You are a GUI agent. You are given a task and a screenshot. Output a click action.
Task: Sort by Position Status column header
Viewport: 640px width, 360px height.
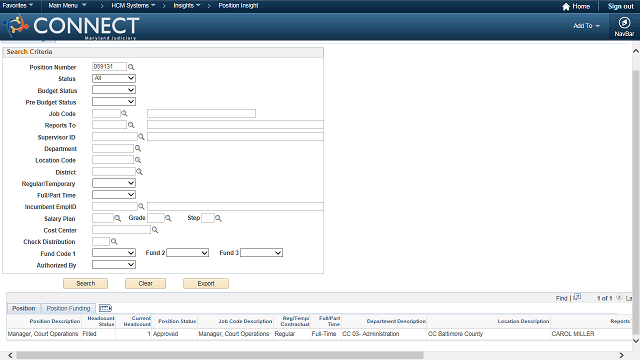point(177,321)
